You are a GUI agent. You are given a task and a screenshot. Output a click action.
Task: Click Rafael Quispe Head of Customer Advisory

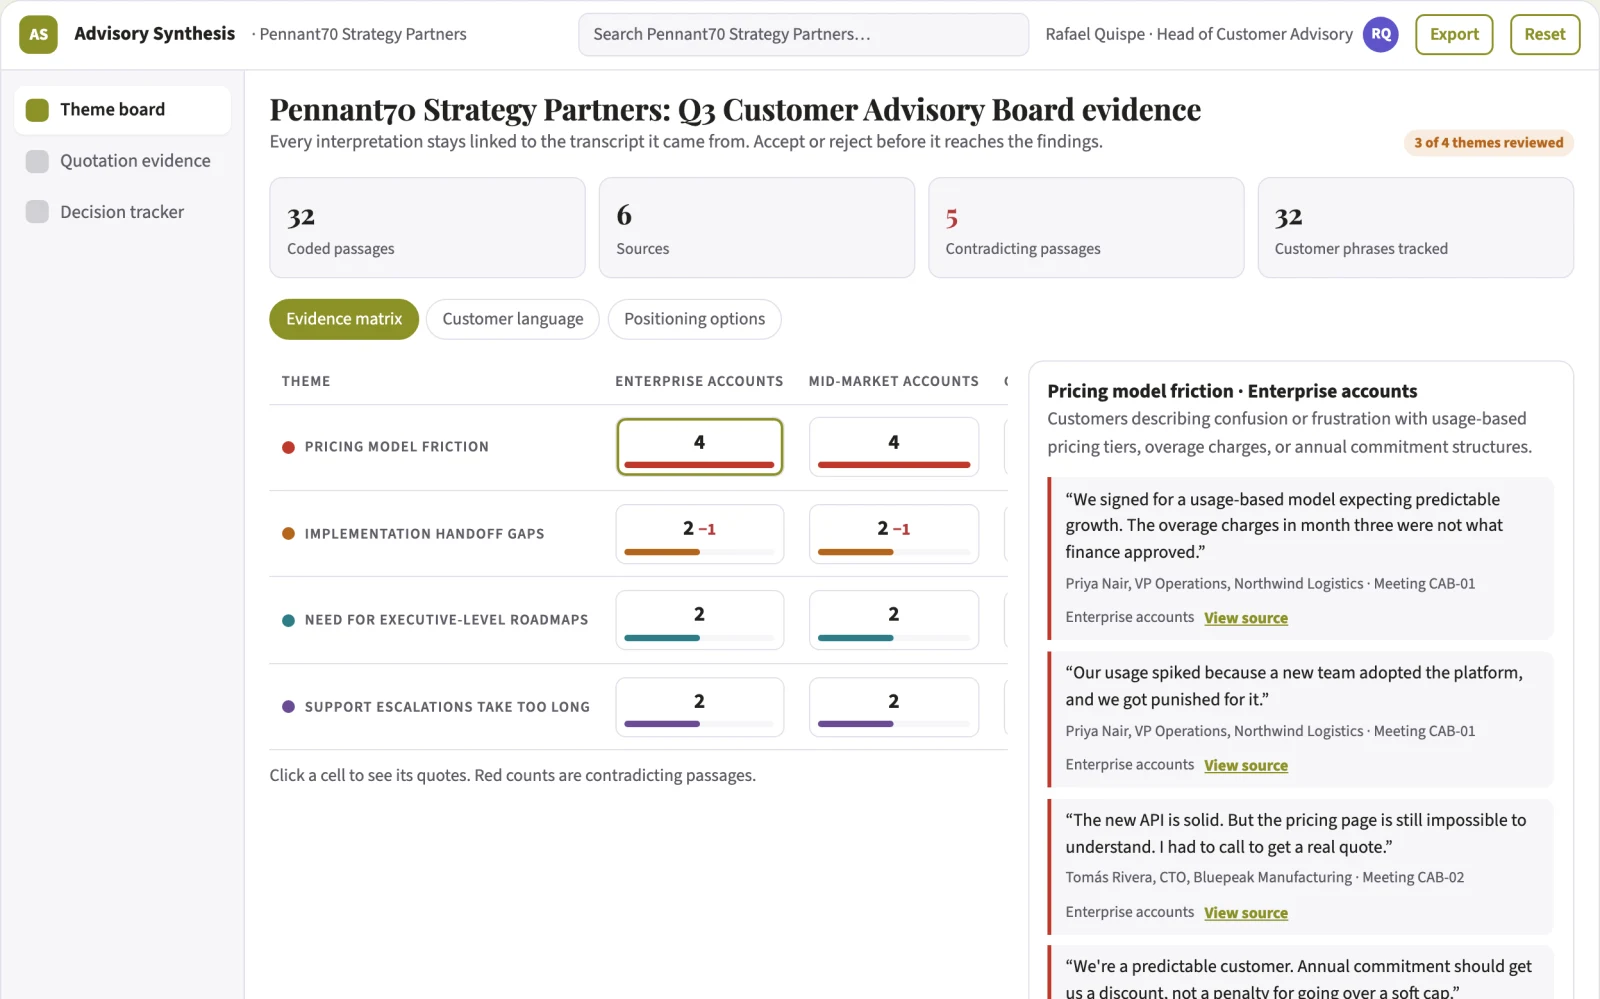pos(1199,34)
